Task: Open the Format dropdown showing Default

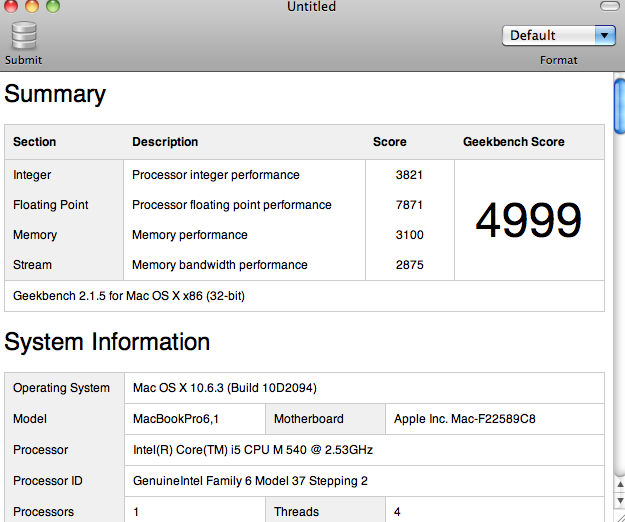Action: (x=558, y=35)
